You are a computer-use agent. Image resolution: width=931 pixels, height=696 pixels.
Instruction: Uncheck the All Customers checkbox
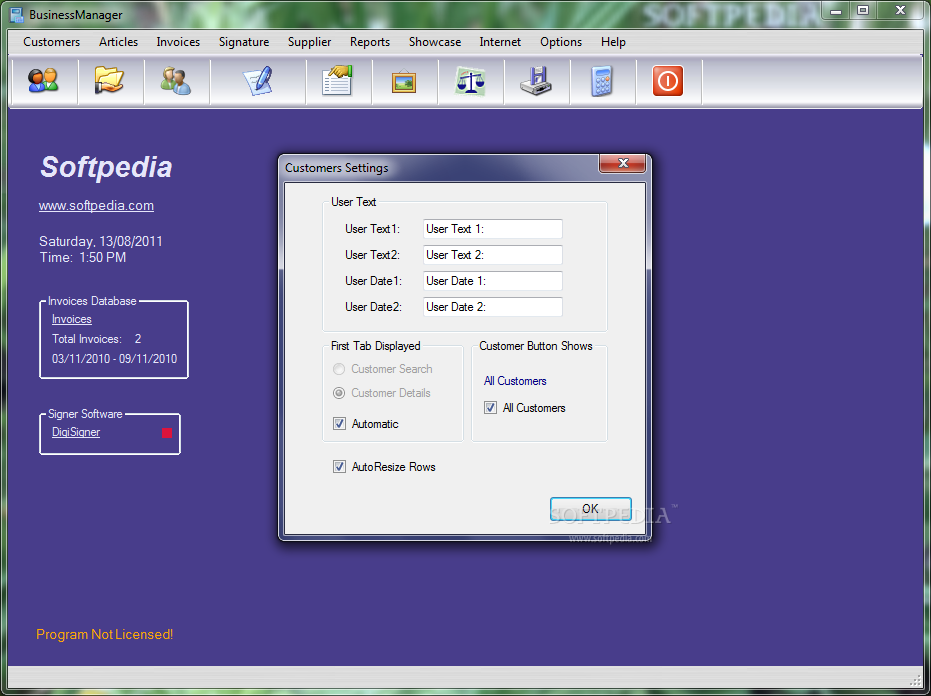490,407
